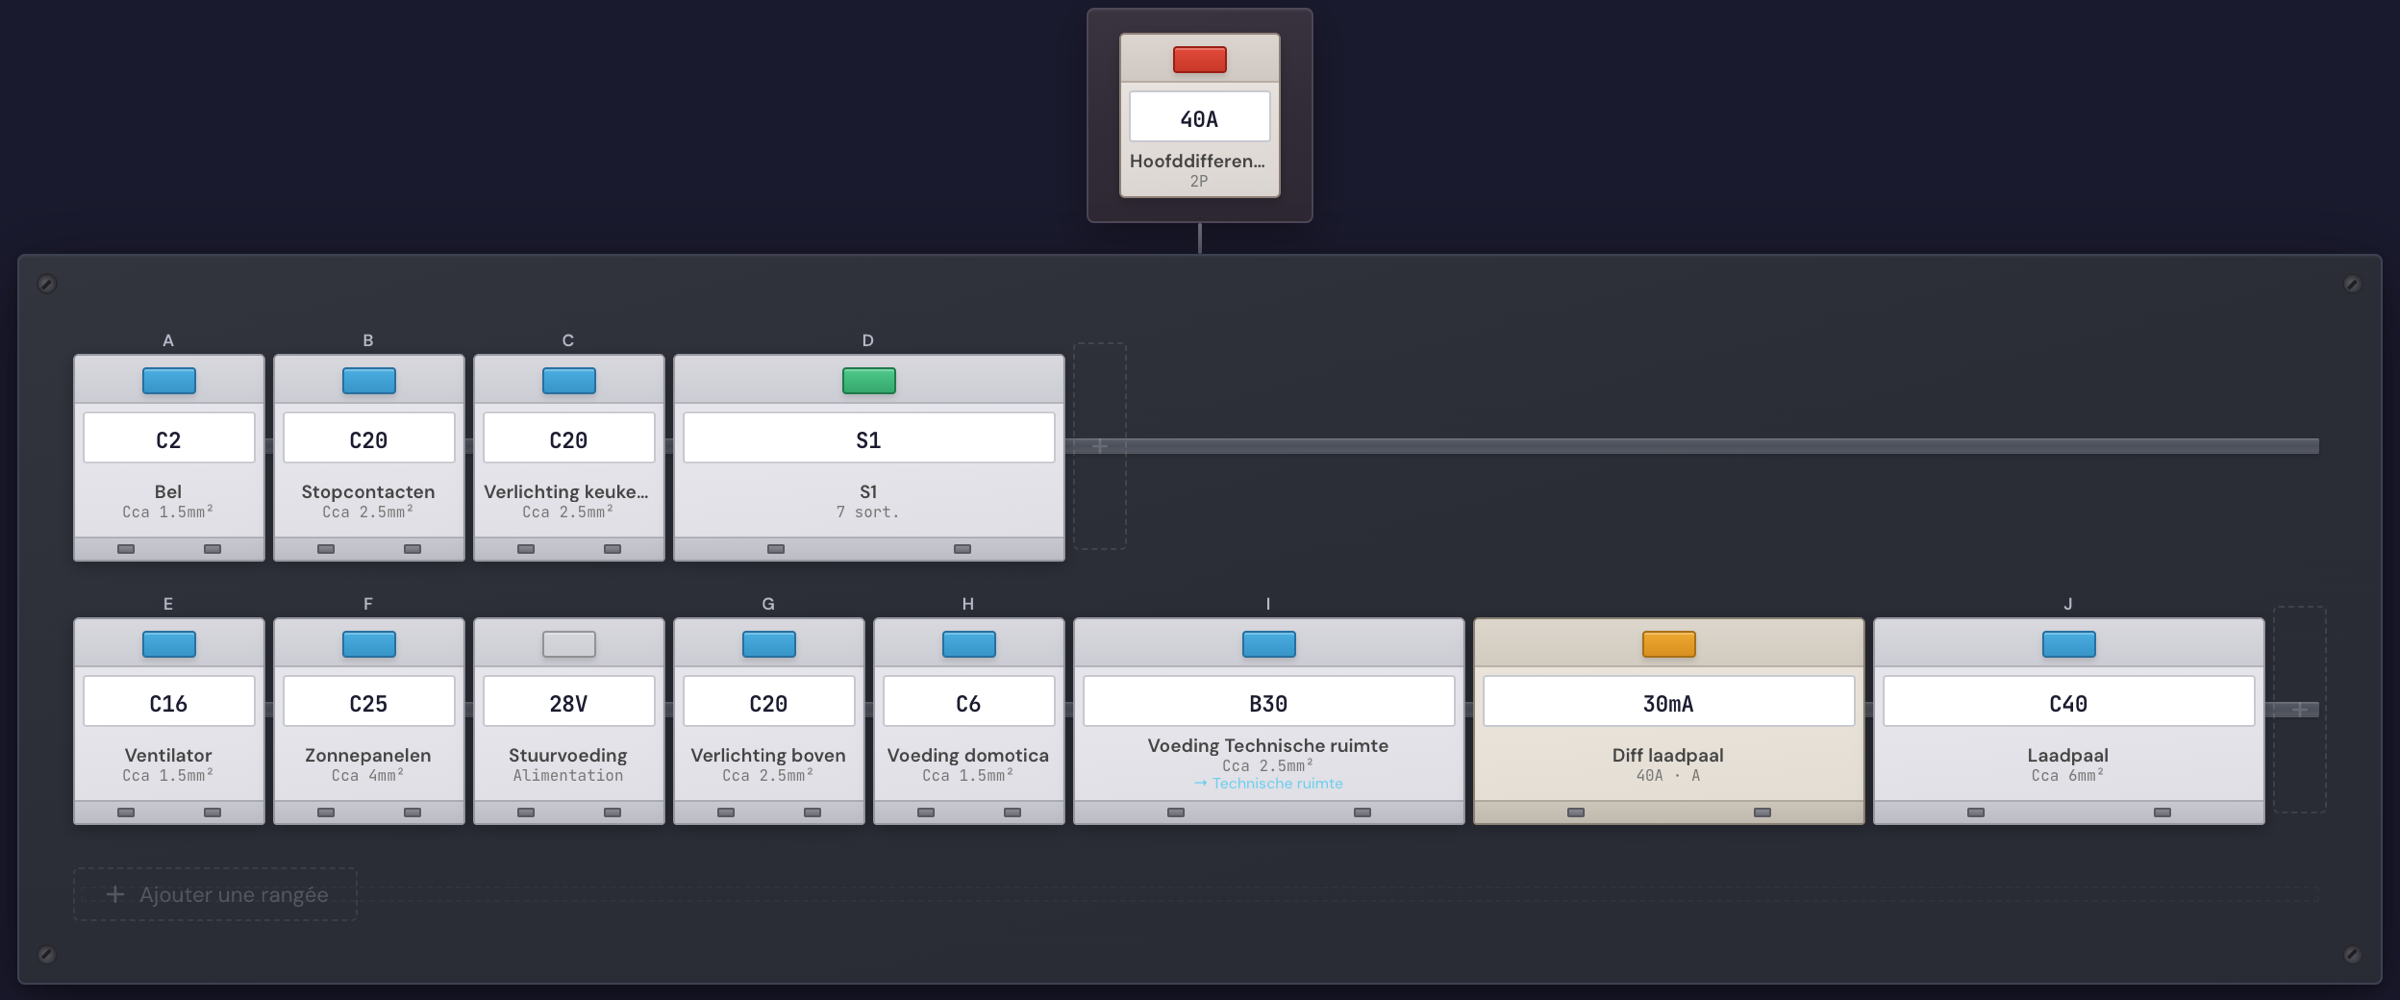The height and width of the screenshot is (1000, 2400).
Task: Open the 'Technische ruimte' link
Action: coord(1268,784)
